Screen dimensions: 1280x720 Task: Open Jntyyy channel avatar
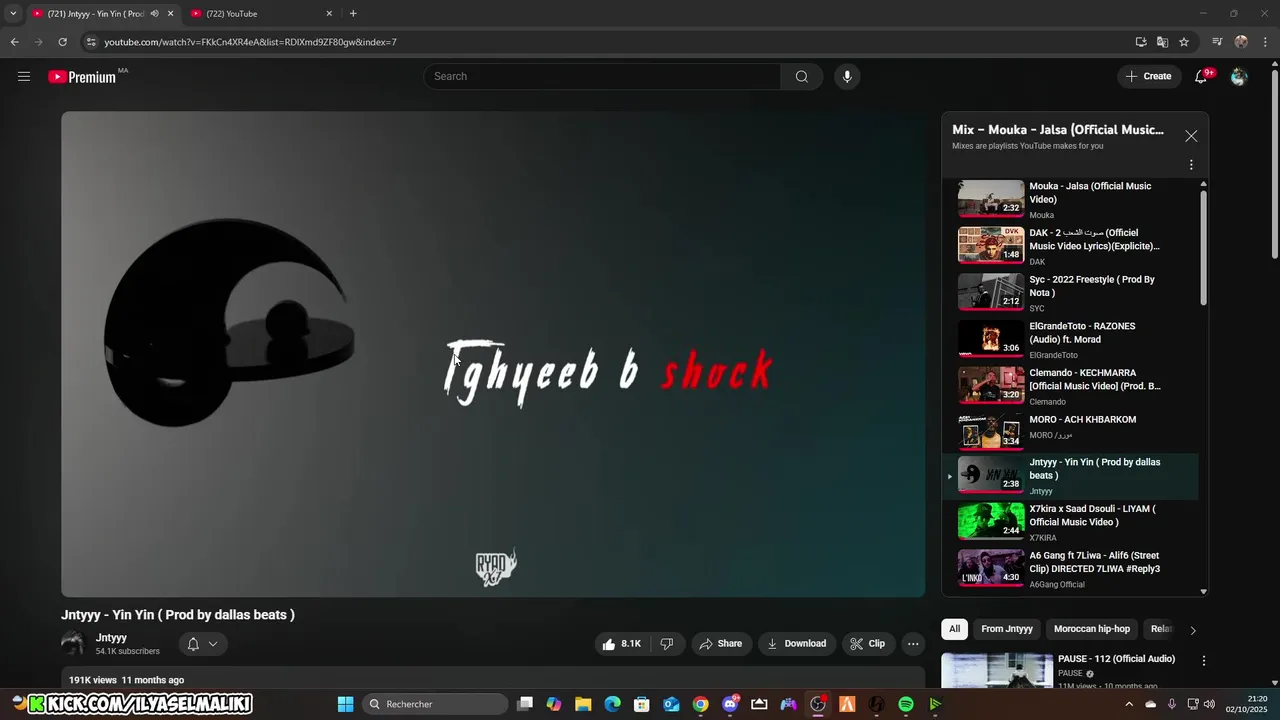click(73, 644)
